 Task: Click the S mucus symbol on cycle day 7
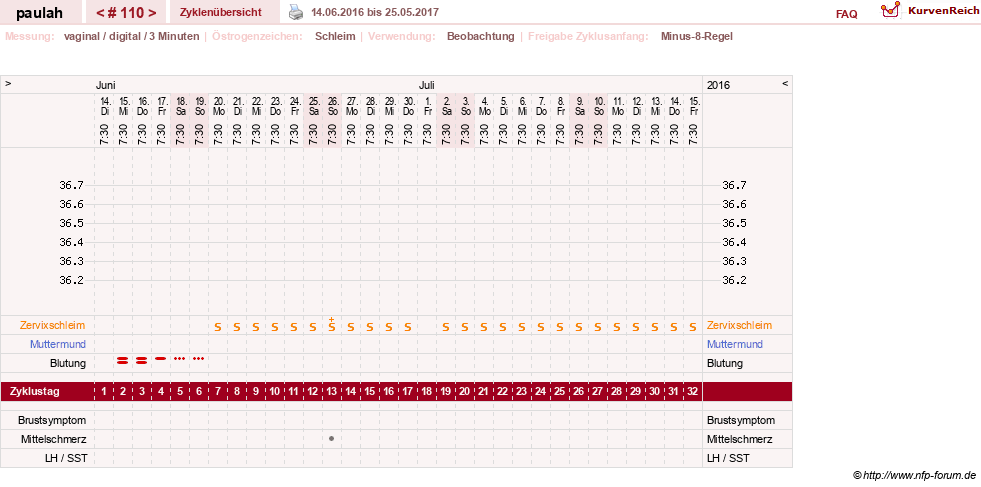218,327
